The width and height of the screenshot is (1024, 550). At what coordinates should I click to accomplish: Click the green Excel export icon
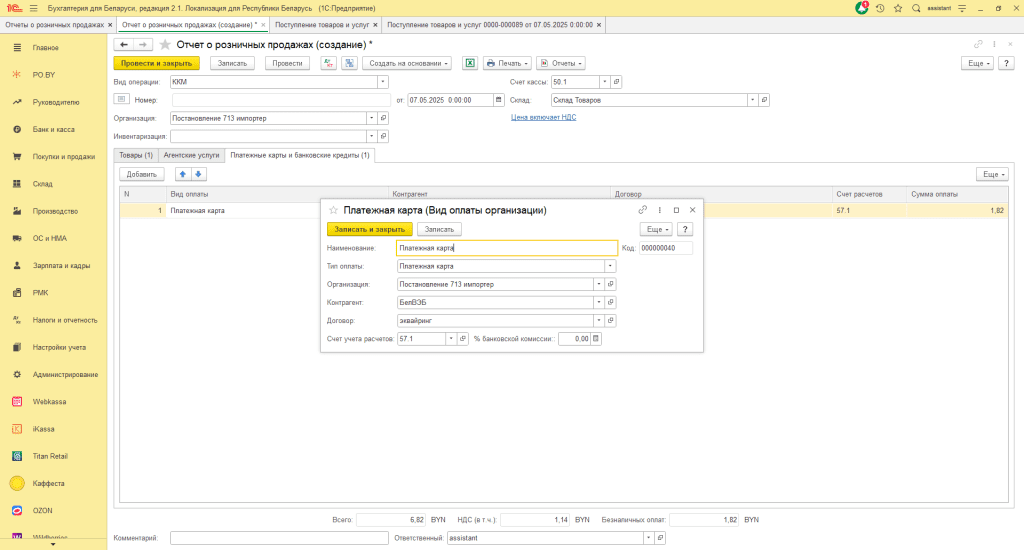(x=470, y=63)
